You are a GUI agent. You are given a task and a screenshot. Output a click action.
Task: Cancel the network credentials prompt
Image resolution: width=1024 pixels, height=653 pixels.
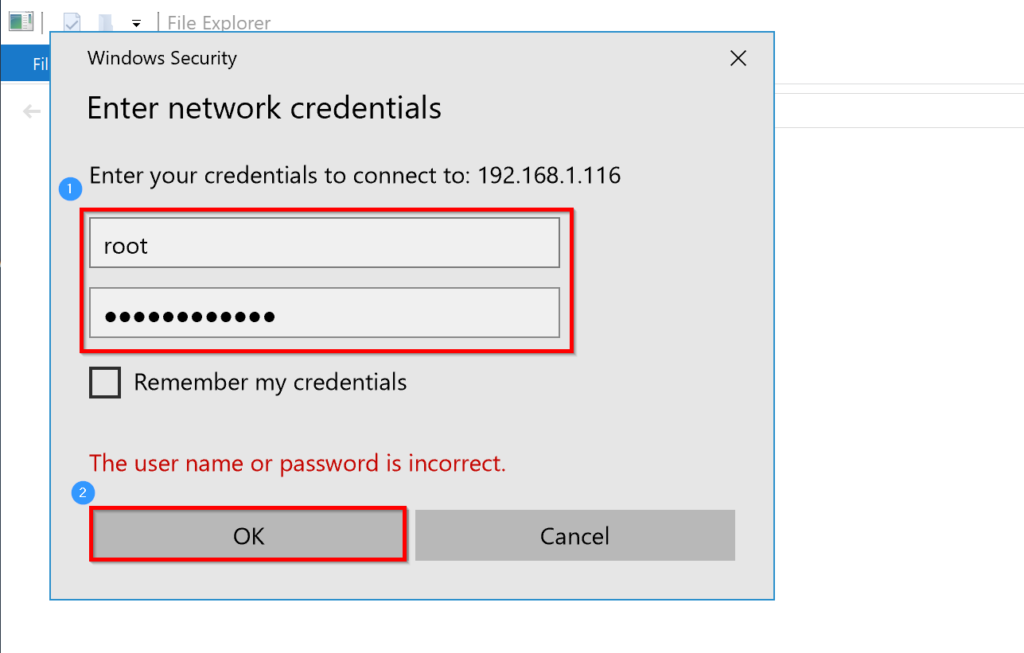[x=574, y=535]
